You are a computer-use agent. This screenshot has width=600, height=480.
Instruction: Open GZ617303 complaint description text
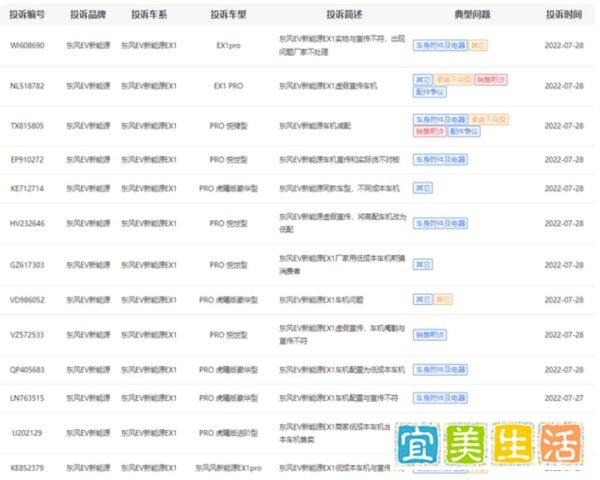(342, 264)
